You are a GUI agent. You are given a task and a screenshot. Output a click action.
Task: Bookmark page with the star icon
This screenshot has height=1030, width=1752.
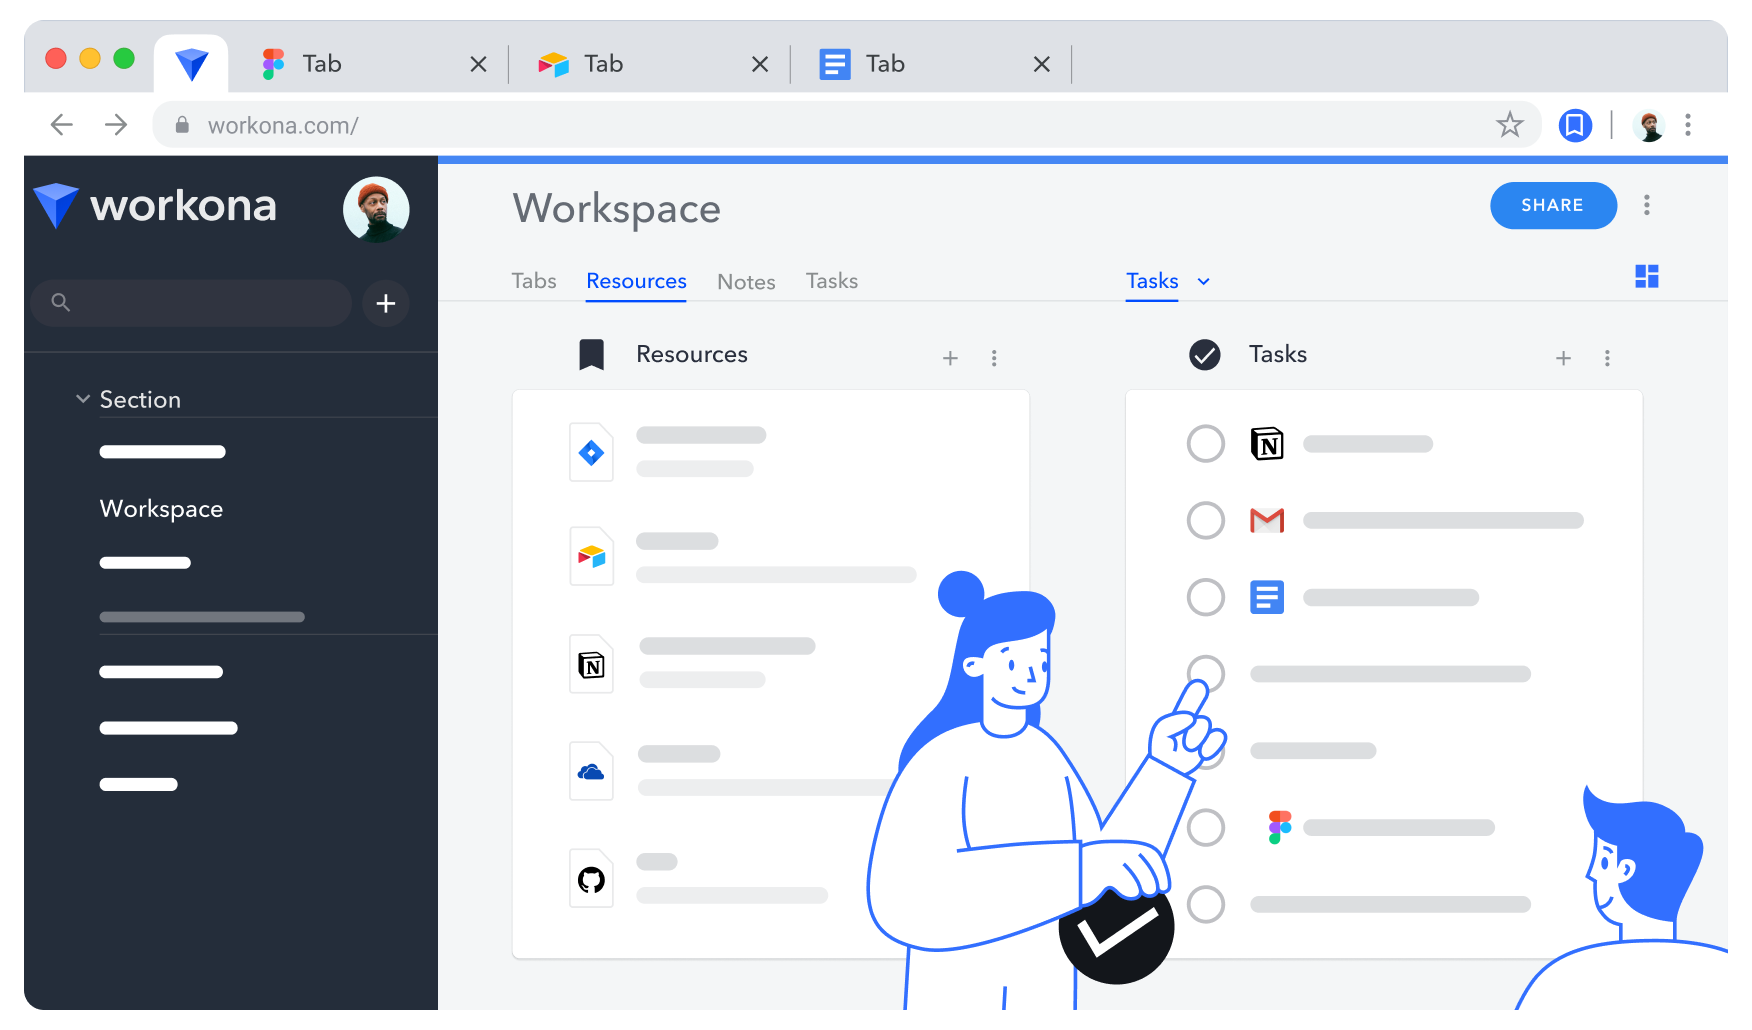(x=1509, y=125)
